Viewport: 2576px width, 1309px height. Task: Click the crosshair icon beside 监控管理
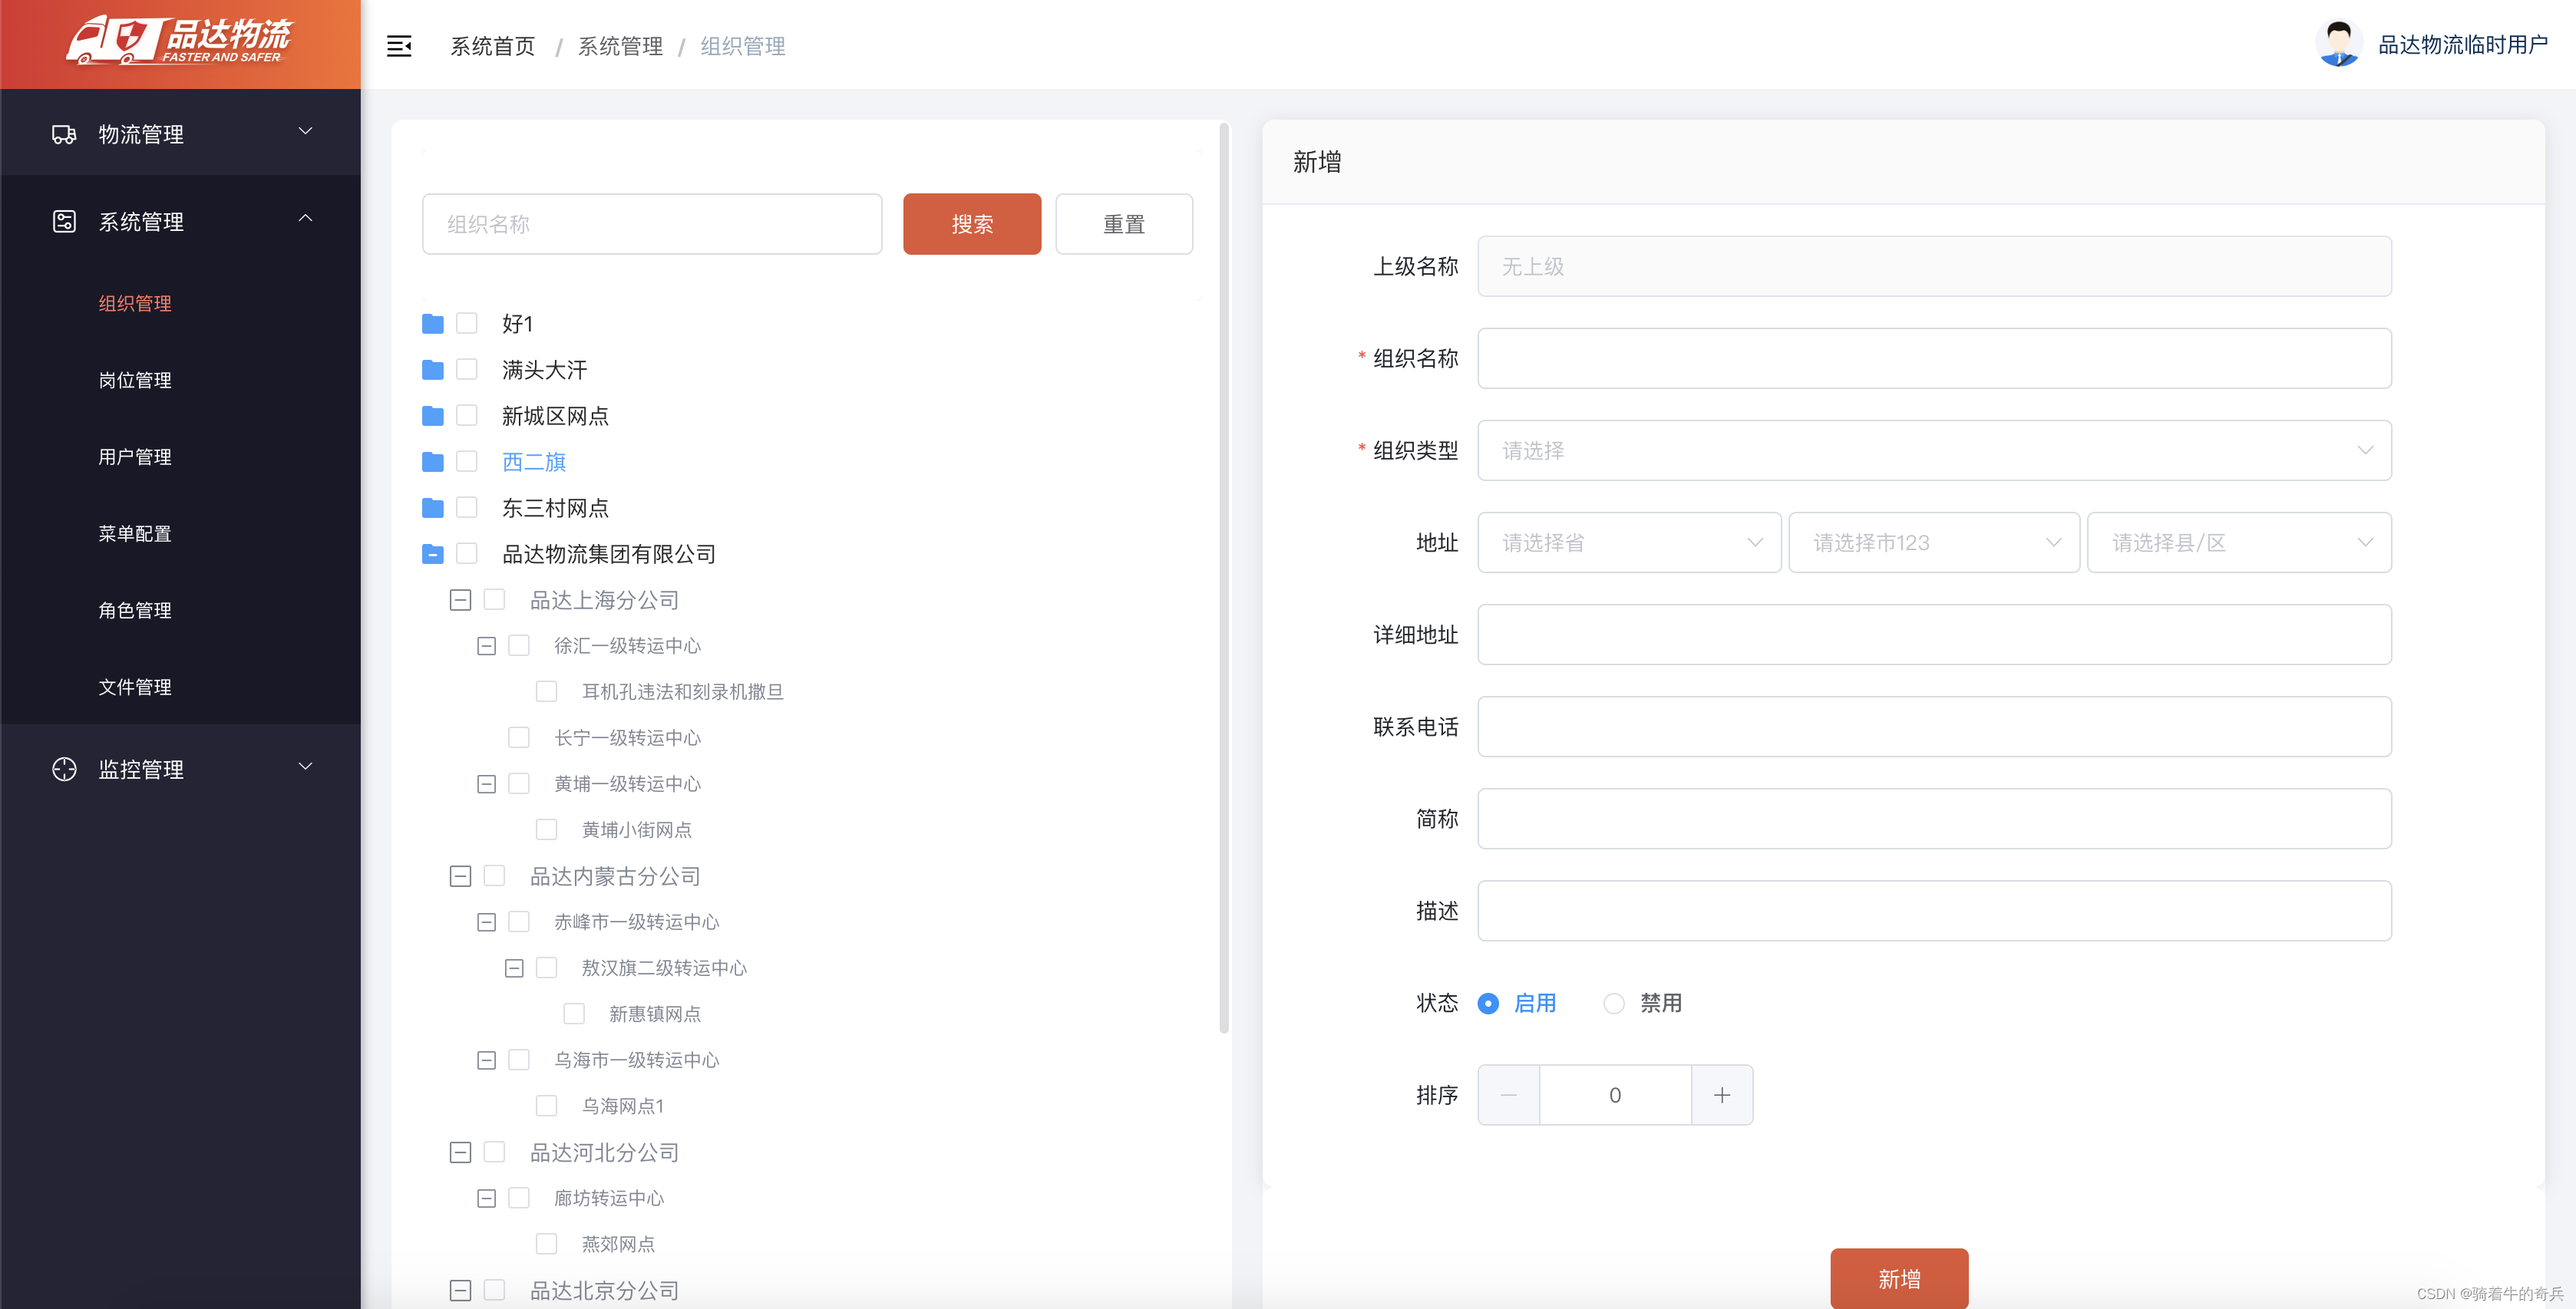pos(64,768)
